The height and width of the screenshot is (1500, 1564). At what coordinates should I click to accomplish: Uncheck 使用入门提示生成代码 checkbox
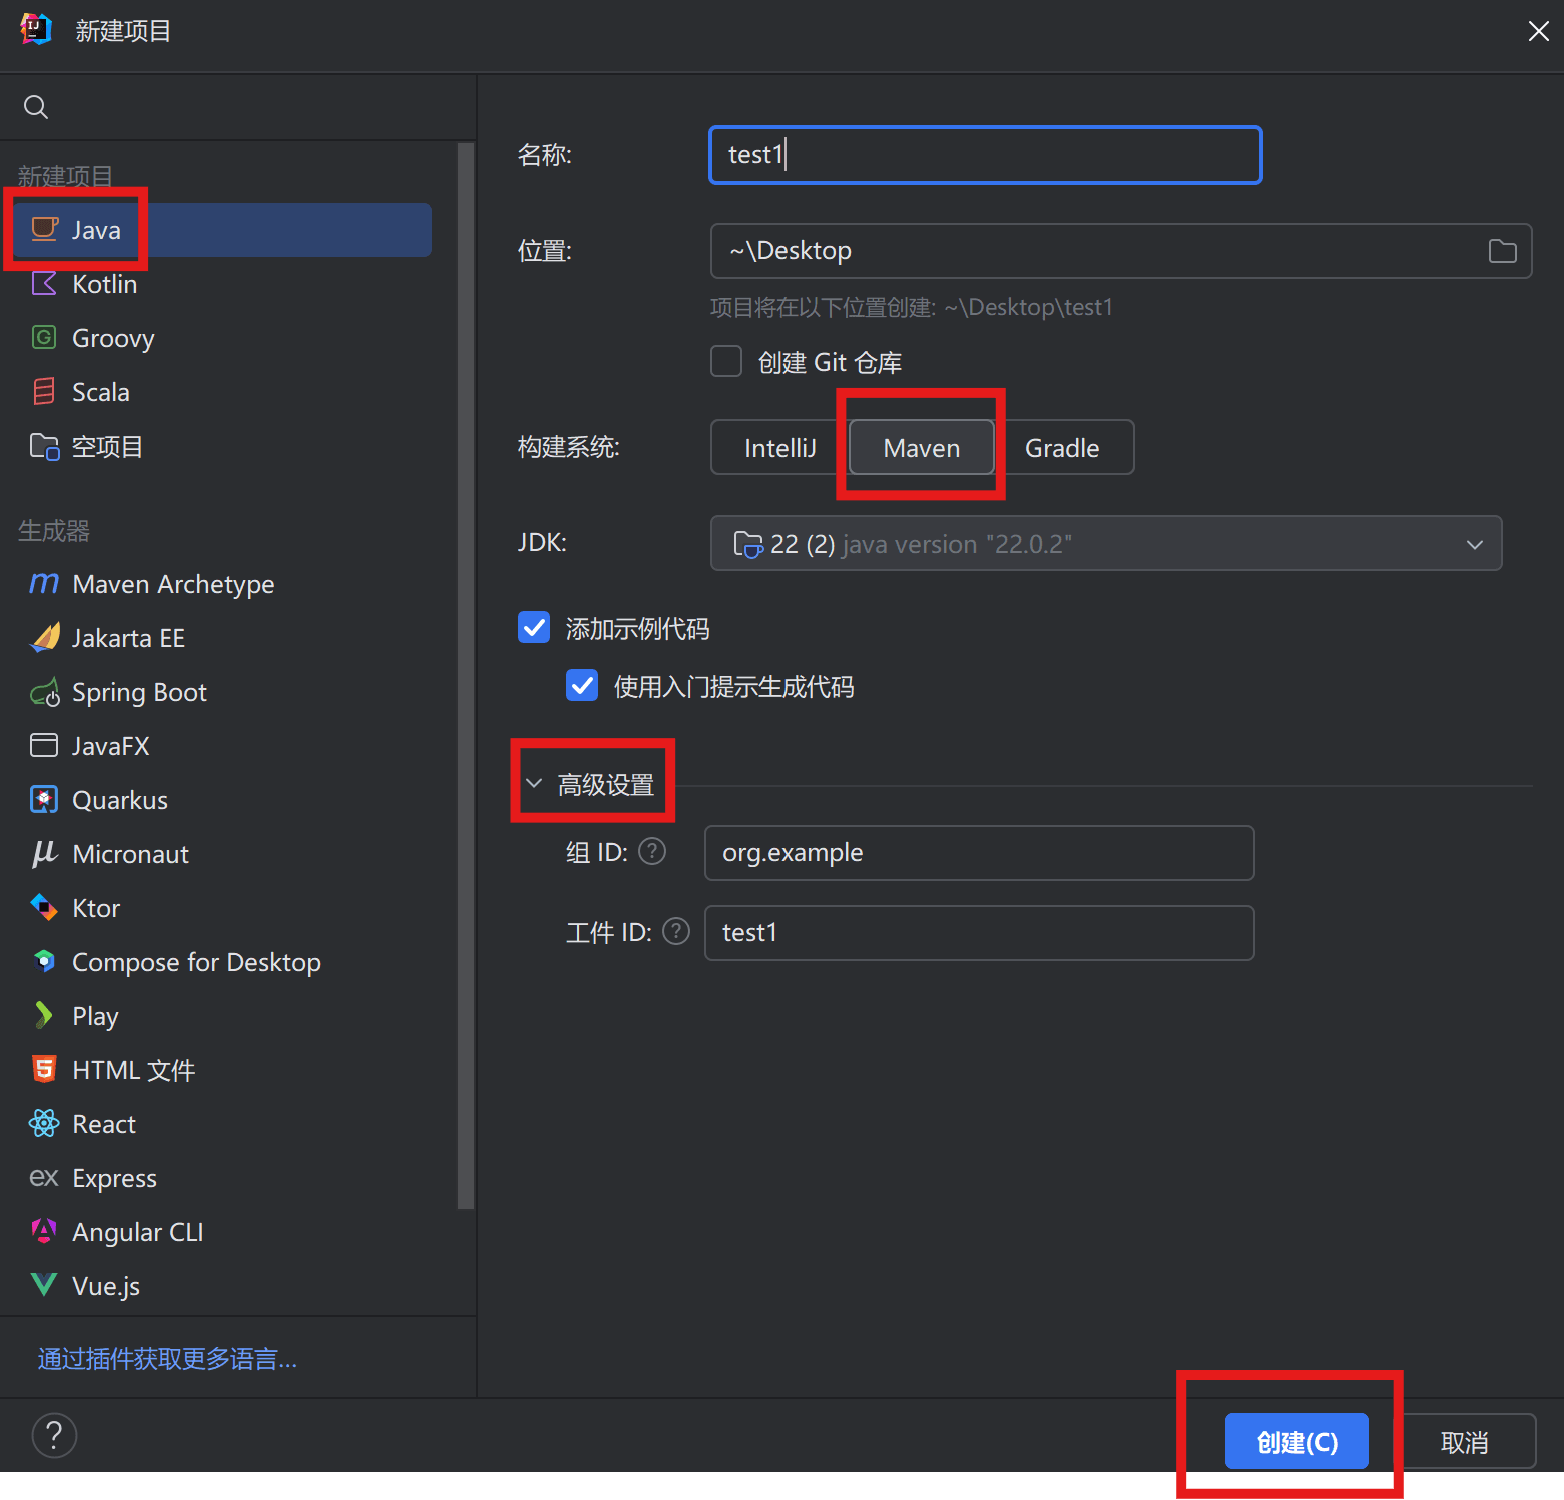pos(582,685)
